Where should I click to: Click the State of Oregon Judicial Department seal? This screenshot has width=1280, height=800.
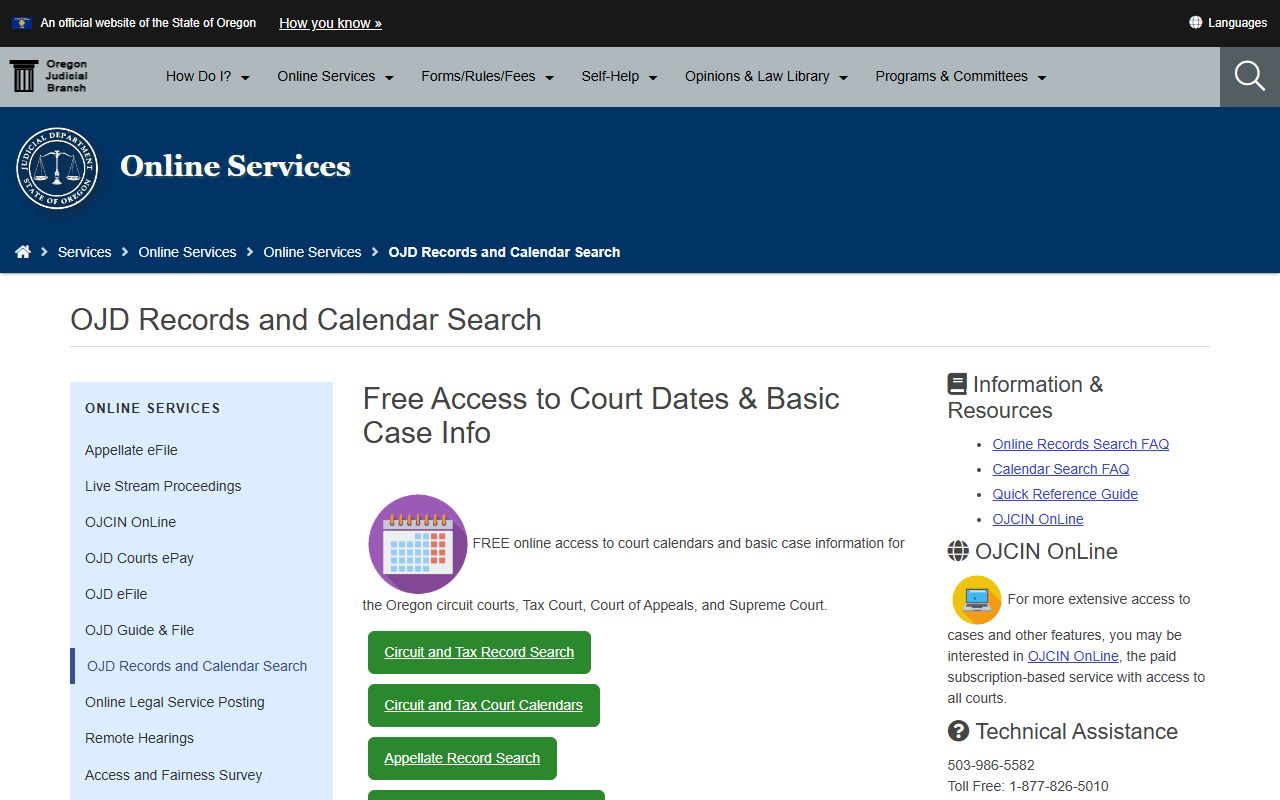click(x=57, y=168)
